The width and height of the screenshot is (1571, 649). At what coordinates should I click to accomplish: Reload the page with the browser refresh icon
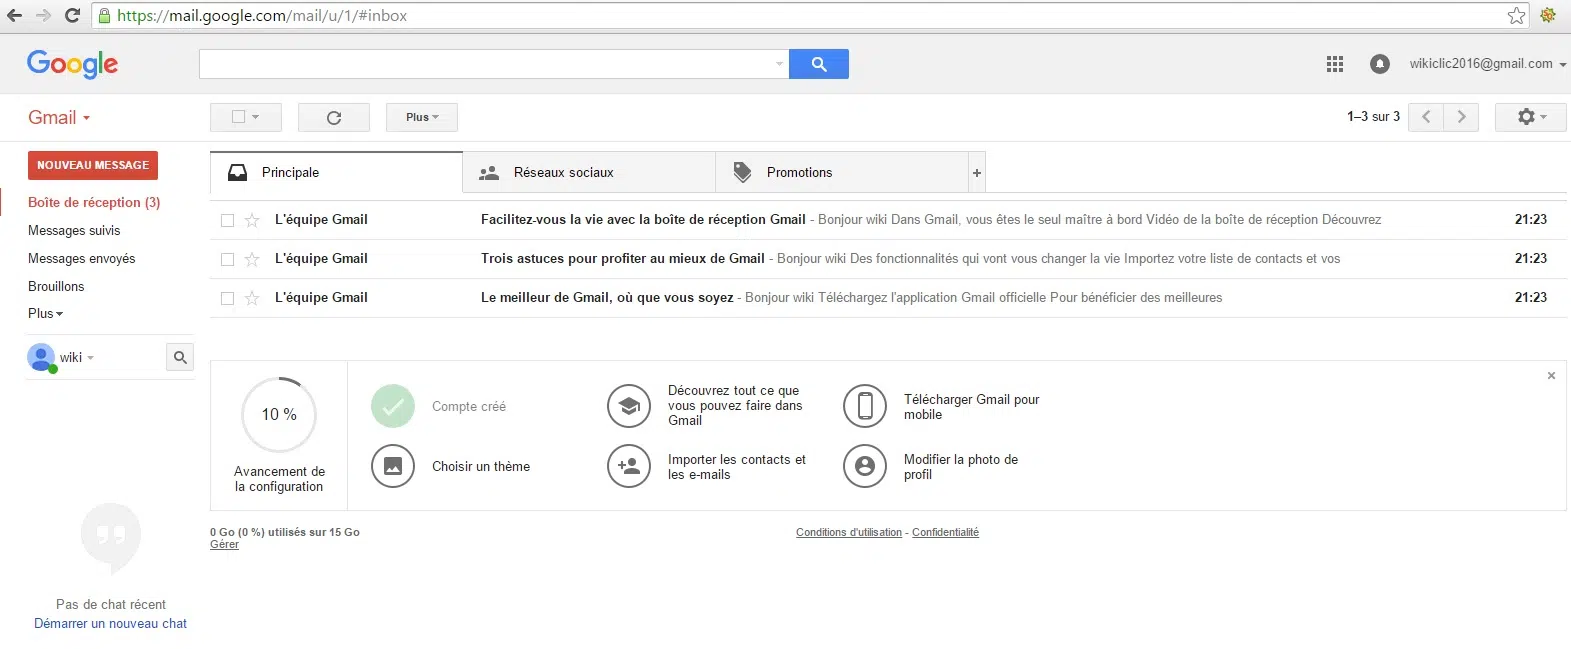[72, 15]
